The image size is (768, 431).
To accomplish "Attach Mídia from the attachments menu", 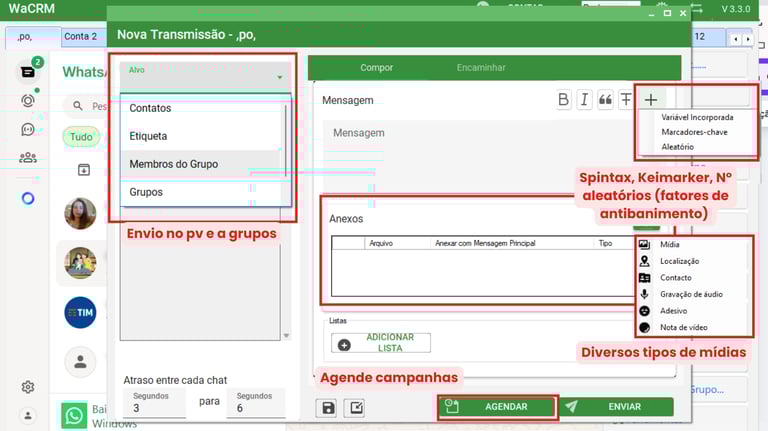I will tap(669, 244).
